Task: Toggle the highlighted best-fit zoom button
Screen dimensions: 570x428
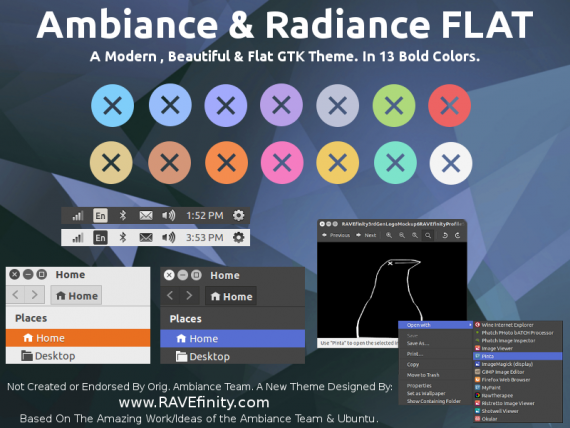Action: click(428, 235)
